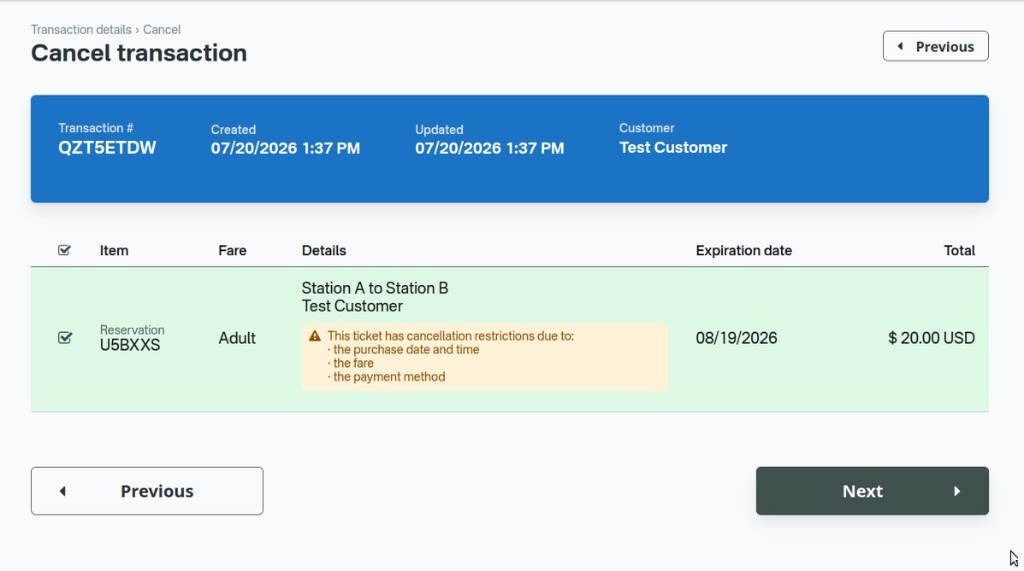The height and width of the screenshot is (571, 1024).
Task: Click the large Previous button below the table
Action: click(147, 491)
